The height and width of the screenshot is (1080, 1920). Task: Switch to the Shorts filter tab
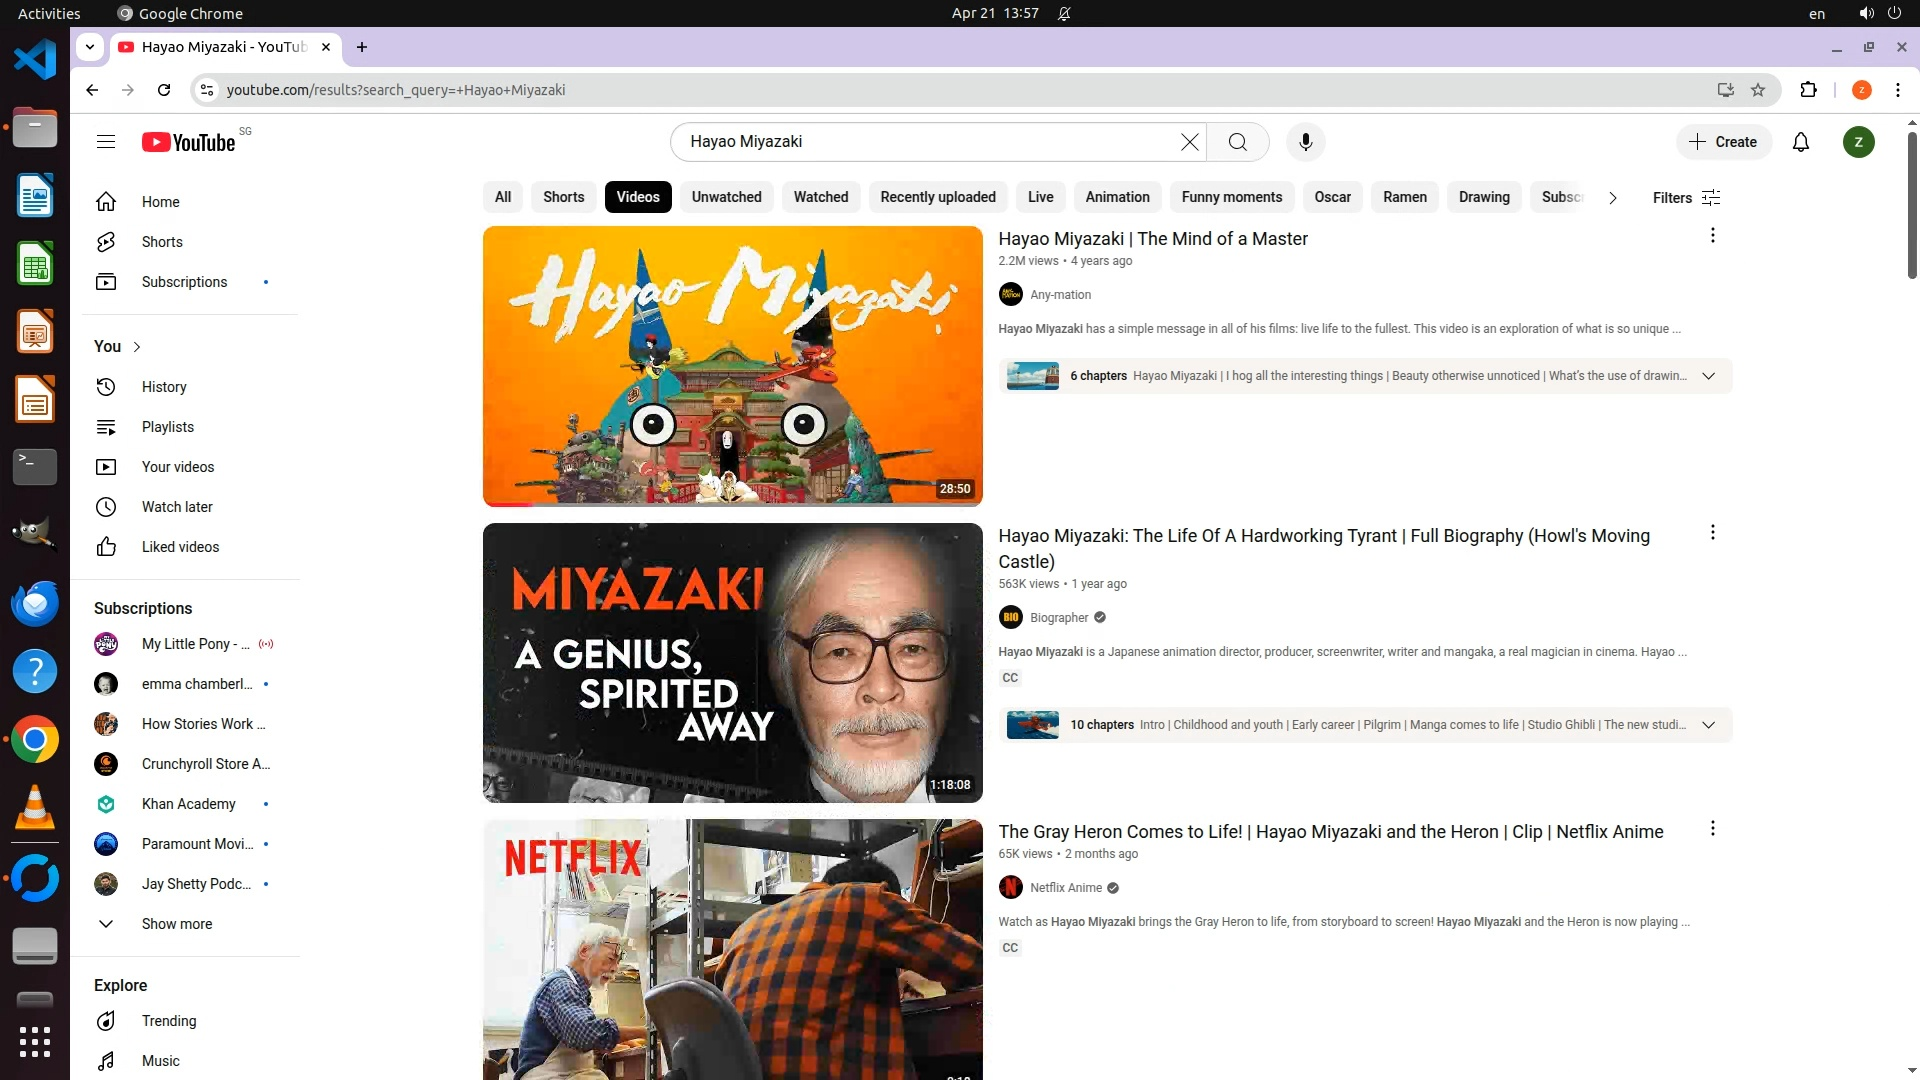coord(563,197)
